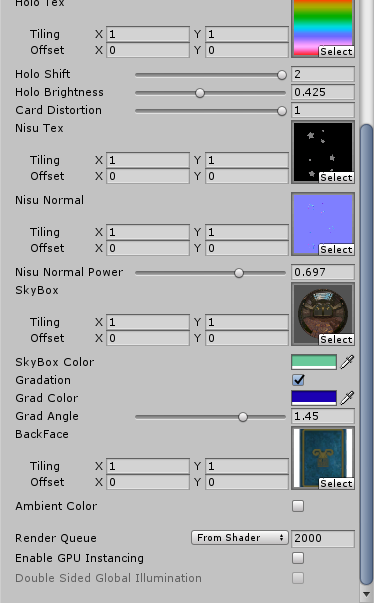
Task: Click the Holo Shift label
Action: point(43,74)
